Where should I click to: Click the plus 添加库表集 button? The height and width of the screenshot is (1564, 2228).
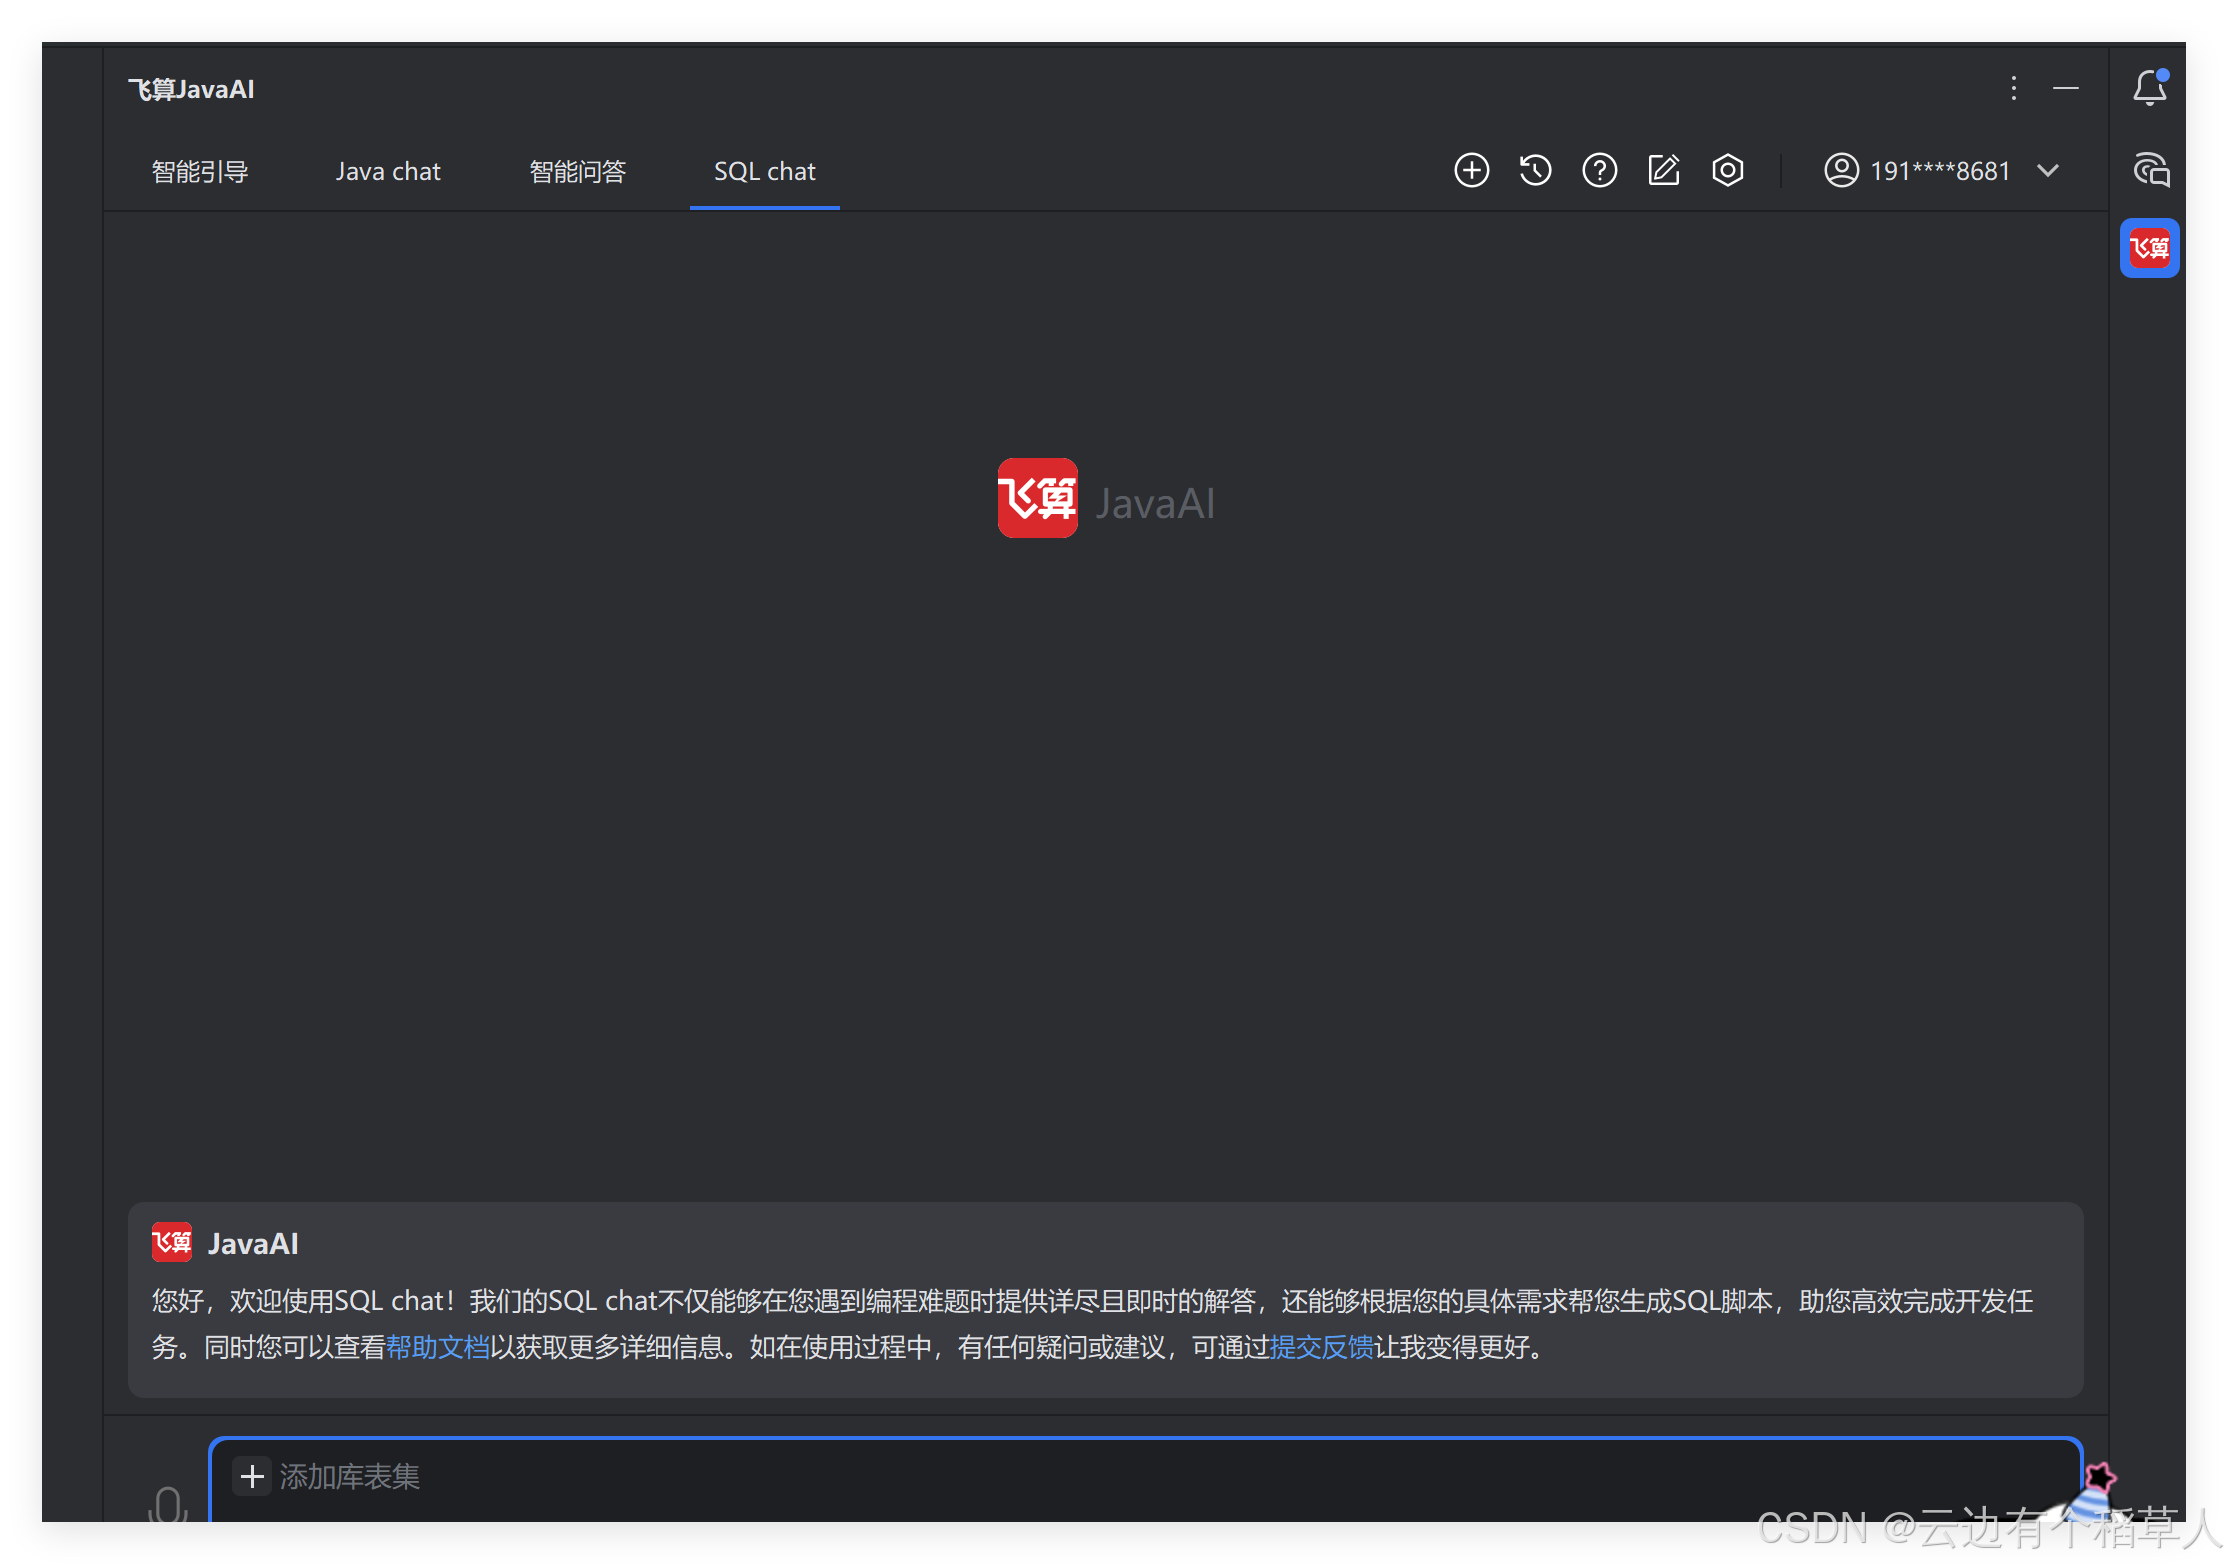tap(252, 1476)
